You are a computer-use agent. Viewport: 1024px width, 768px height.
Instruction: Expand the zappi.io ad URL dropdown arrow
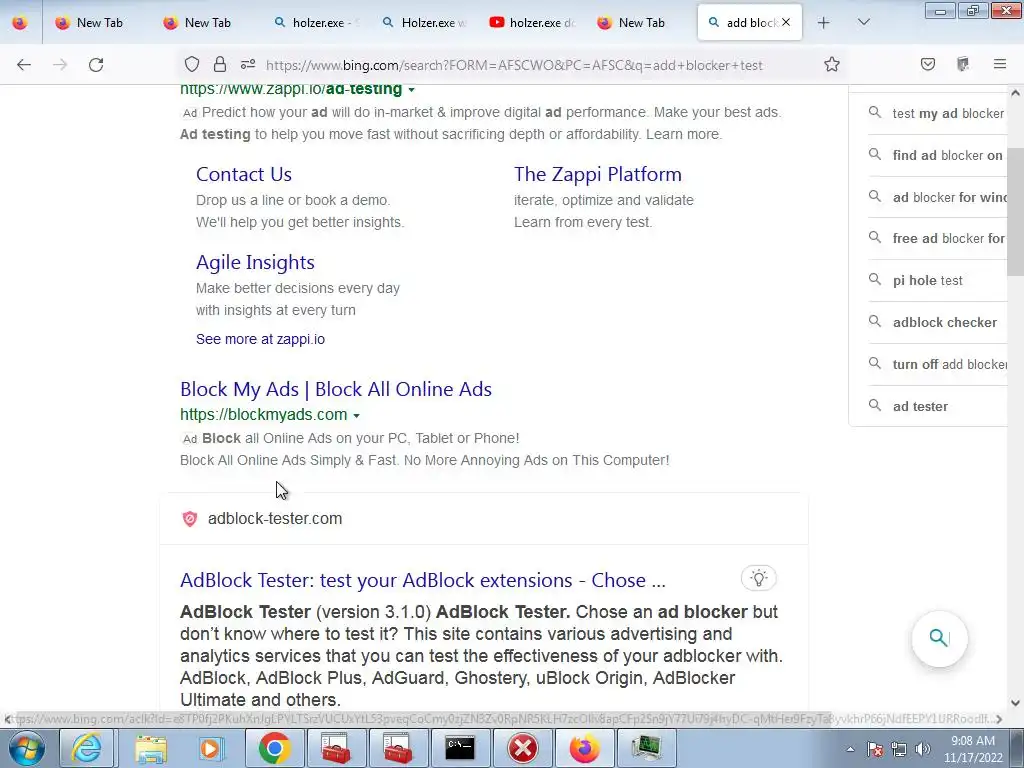point(411,89)
